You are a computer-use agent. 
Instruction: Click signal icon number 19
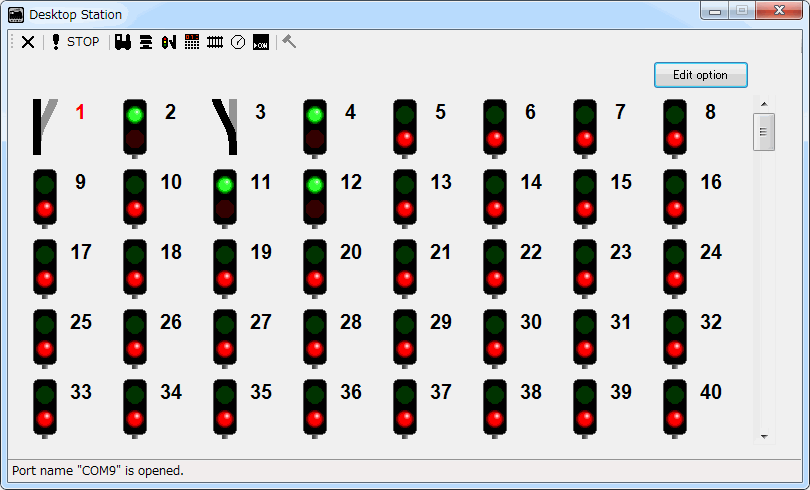coord(225,268)
